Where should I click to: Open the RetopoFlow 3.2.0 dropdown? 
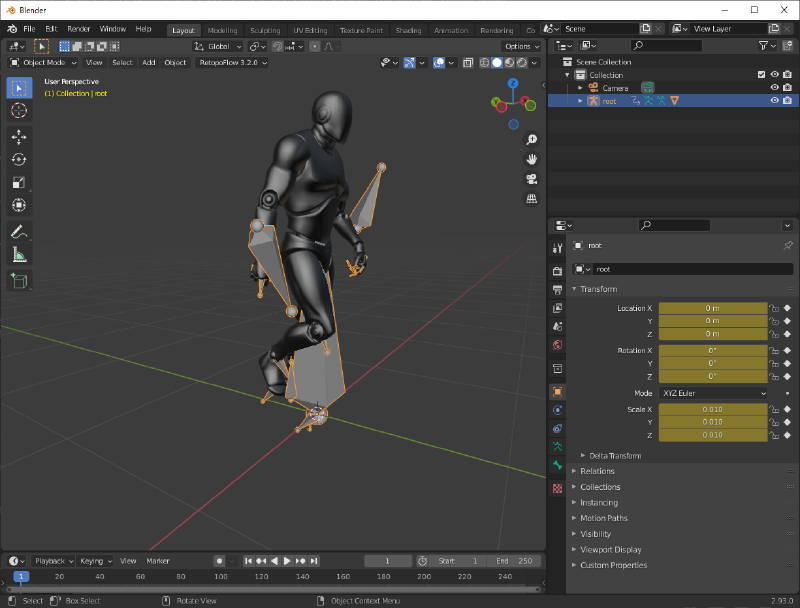pyautogui.click(x=232, y=62)
